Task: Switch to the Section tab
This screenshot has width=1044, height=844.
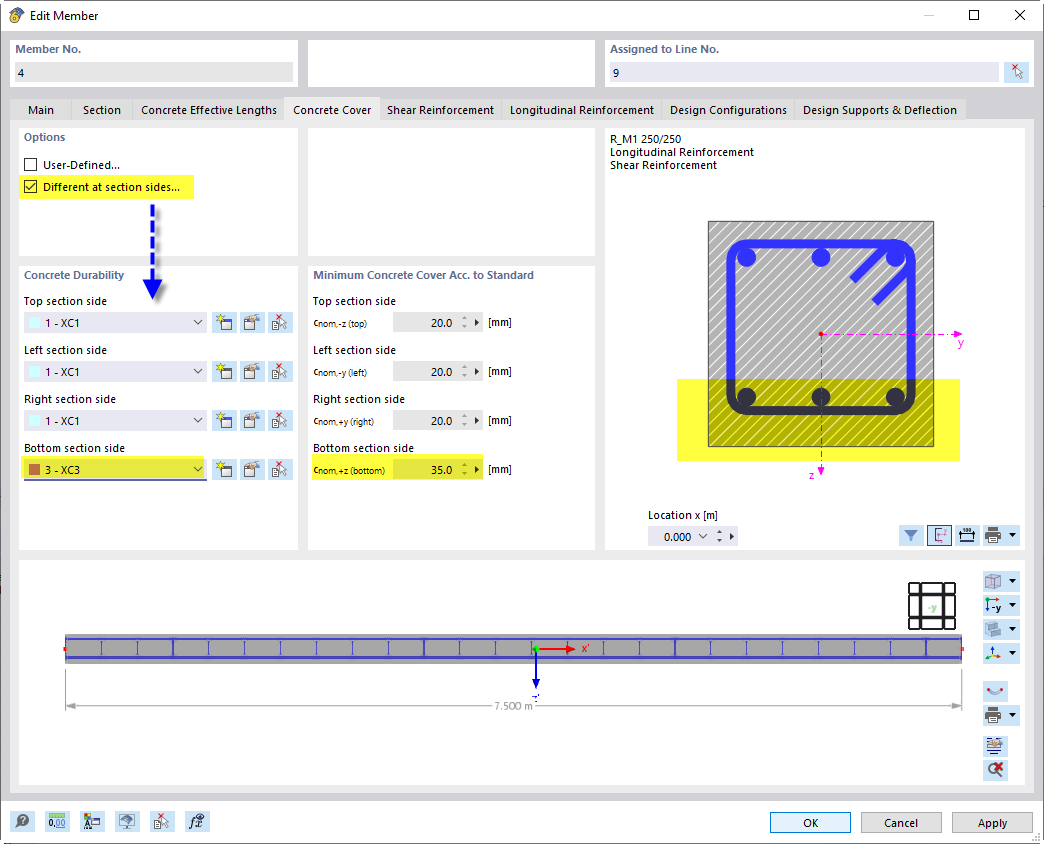Action: click(x=102, y=110)
